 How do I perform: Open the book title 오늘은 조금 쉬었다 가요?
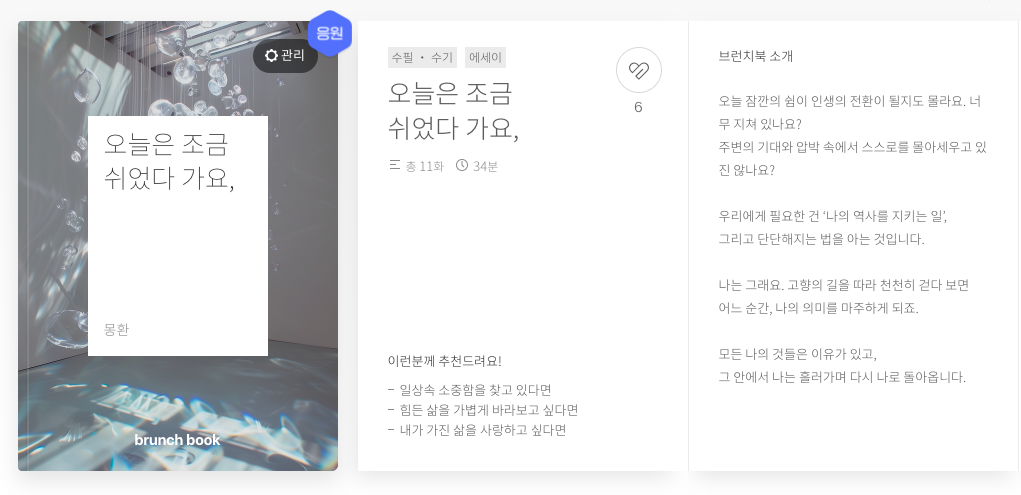click(453, 111)
